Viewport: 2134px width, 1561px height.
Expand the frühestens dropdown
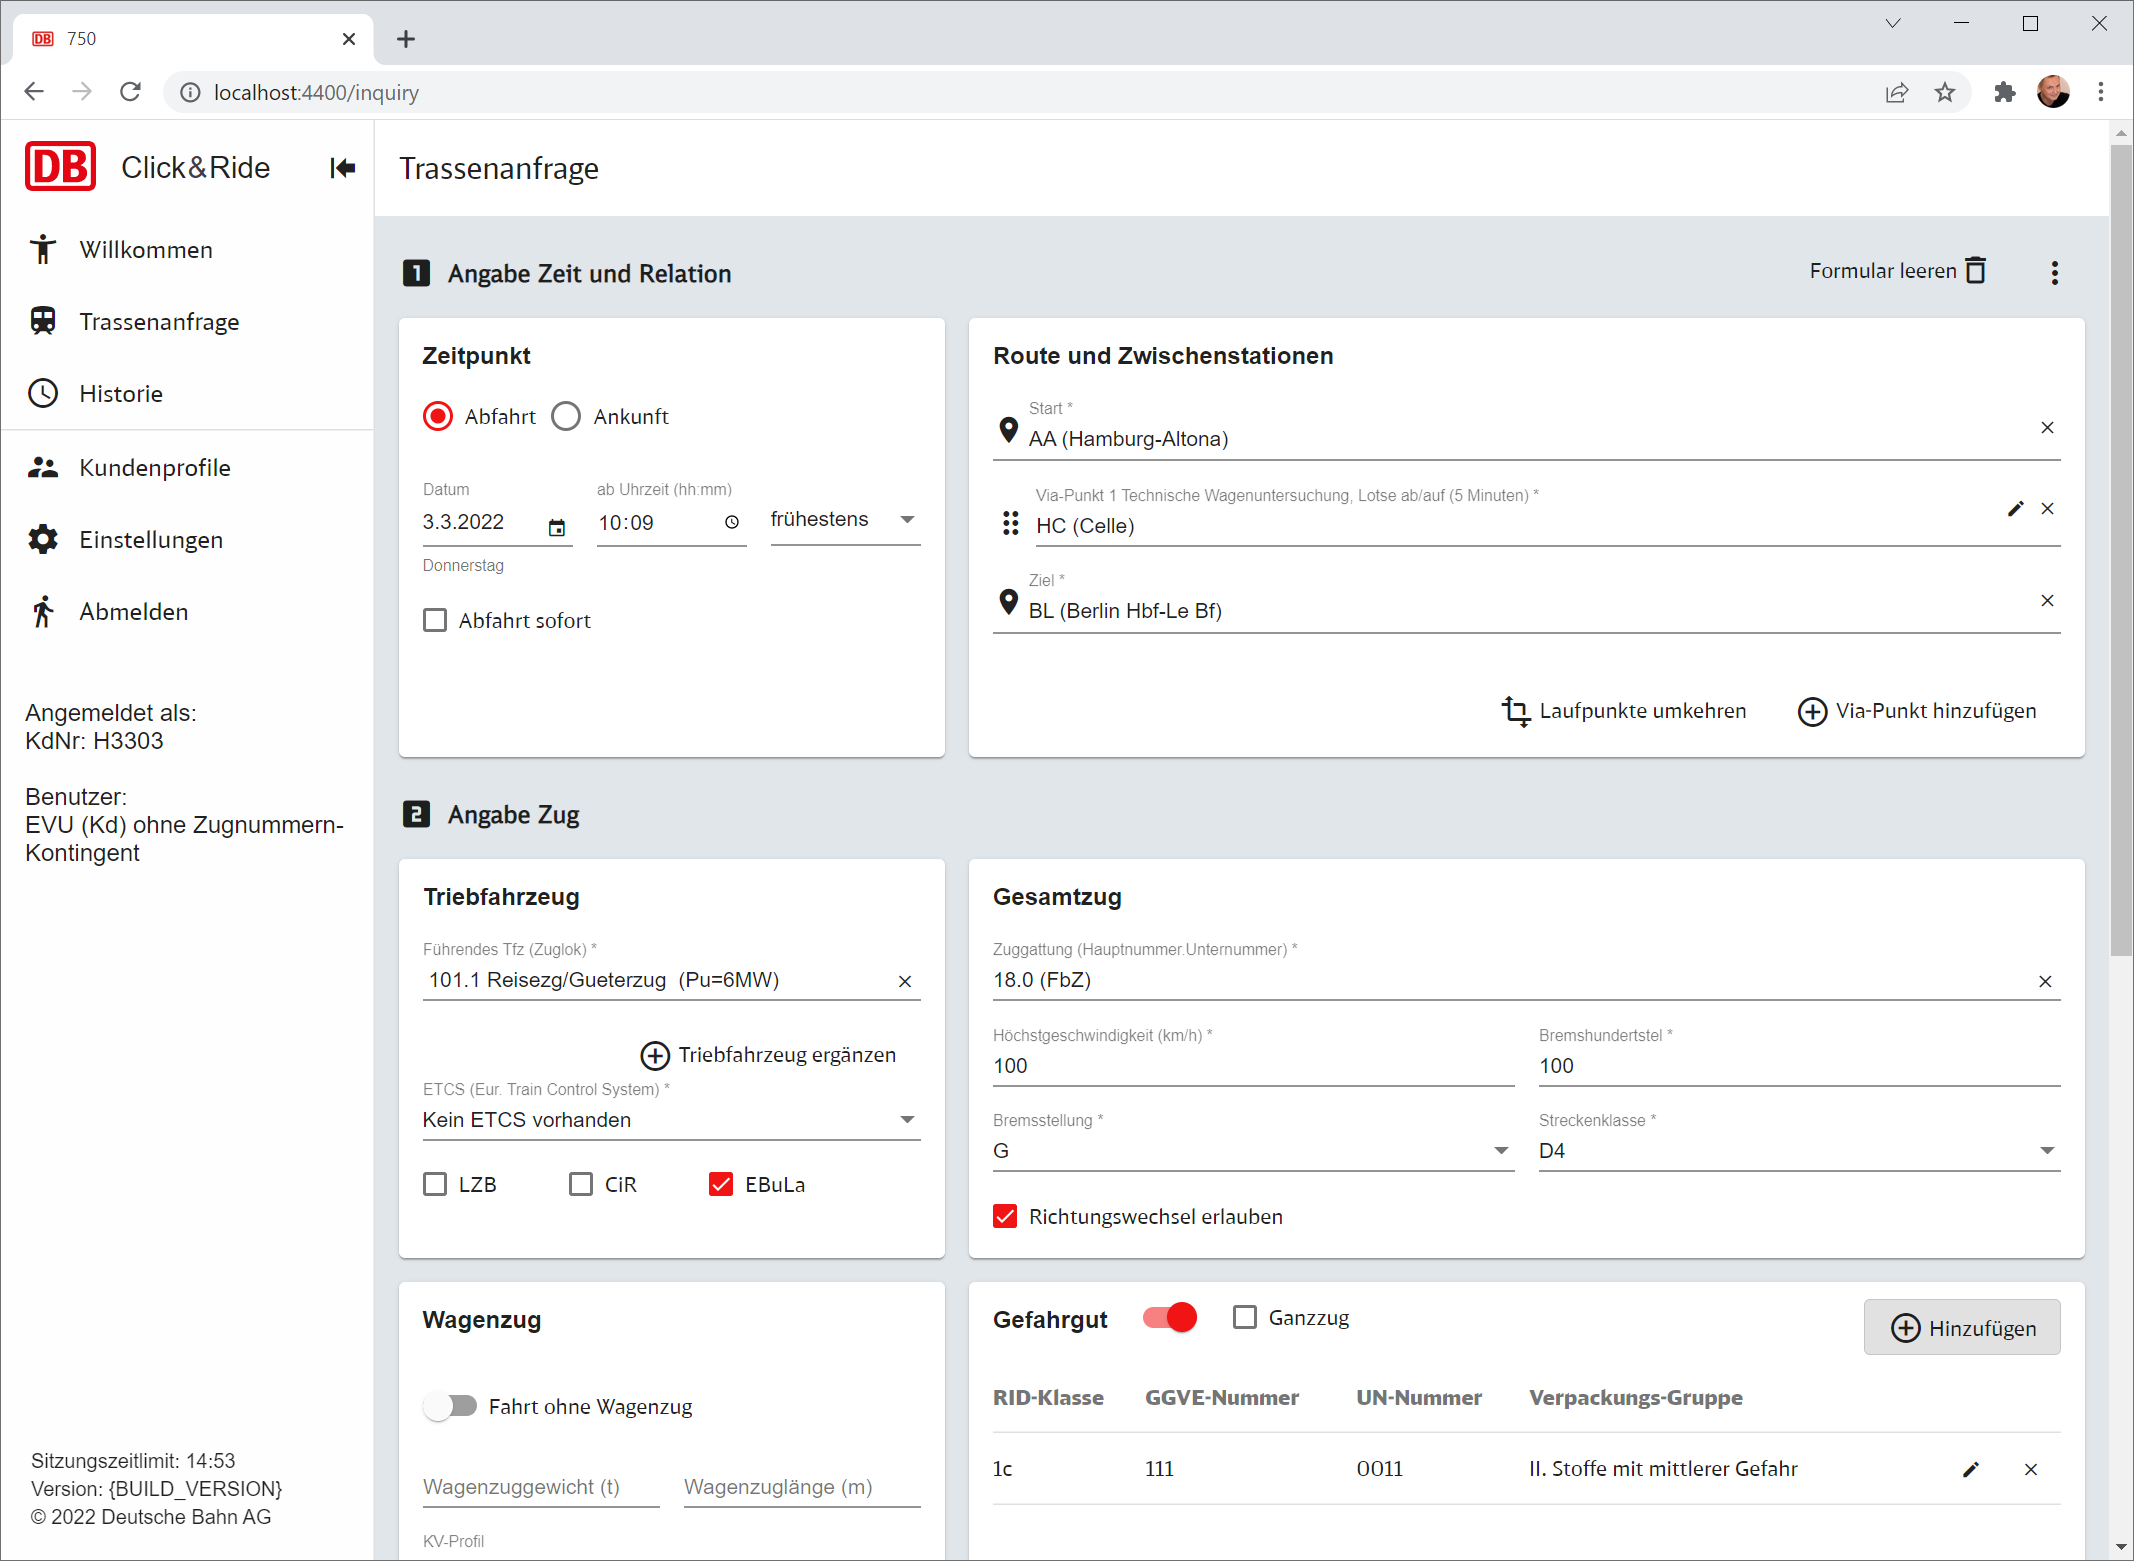844,520
